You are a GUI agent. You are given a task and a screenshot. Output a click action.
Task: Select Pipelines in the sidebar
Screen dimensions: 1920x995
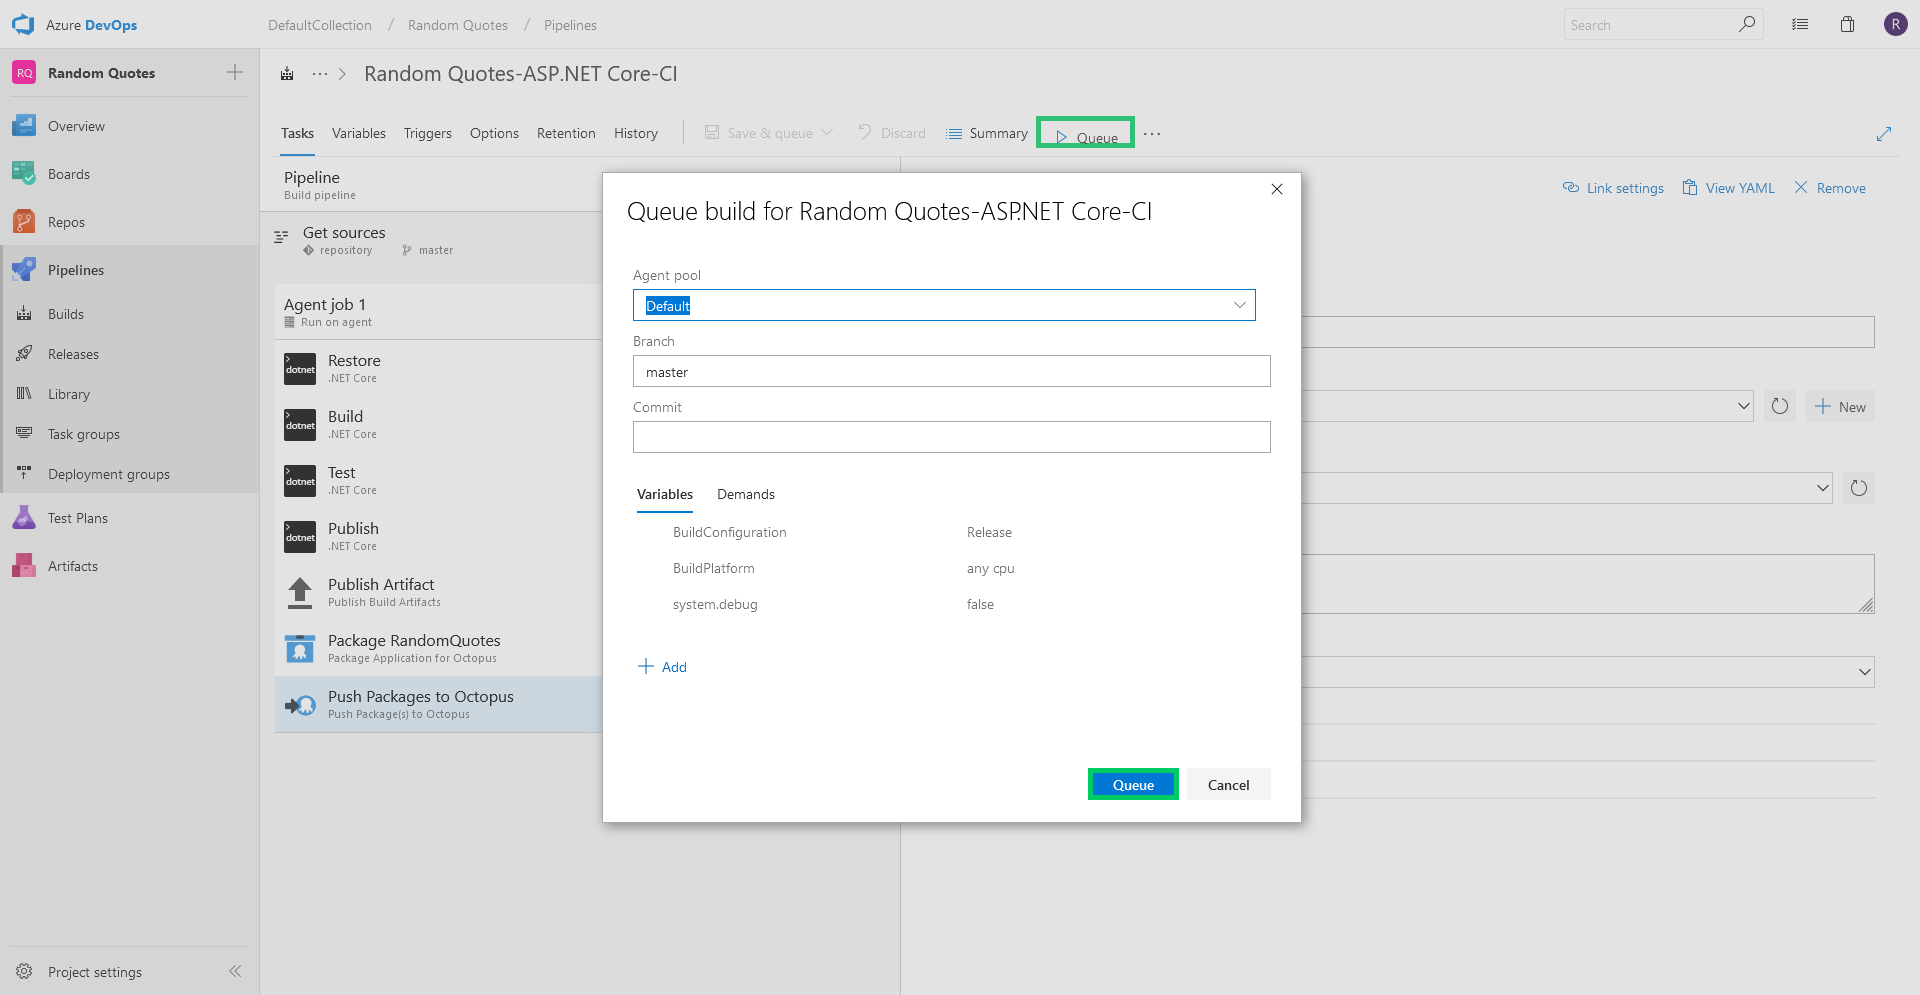(x=76, y=270)
